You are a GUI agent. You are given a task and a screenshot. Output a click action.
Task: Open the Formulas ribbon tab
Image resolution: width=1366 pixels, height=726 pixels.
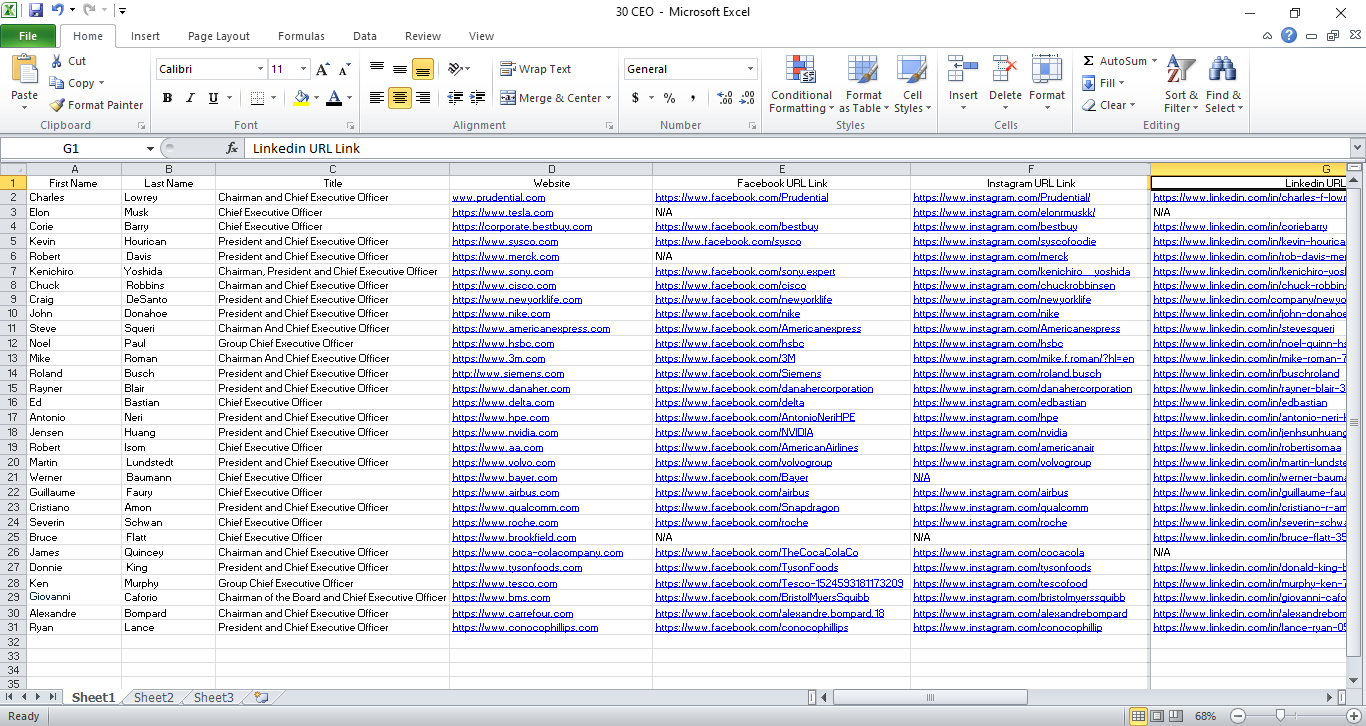pos(301,36)
